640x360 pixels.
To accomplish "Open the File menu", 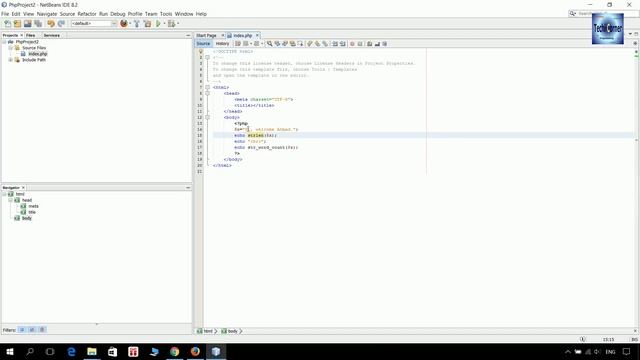I will click(5, 14).
